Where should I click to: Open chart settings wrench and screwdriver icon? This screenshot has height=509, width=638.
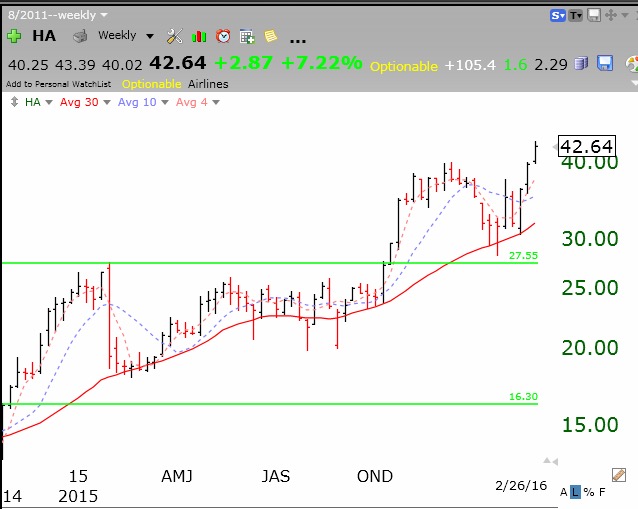pos(175,36)
